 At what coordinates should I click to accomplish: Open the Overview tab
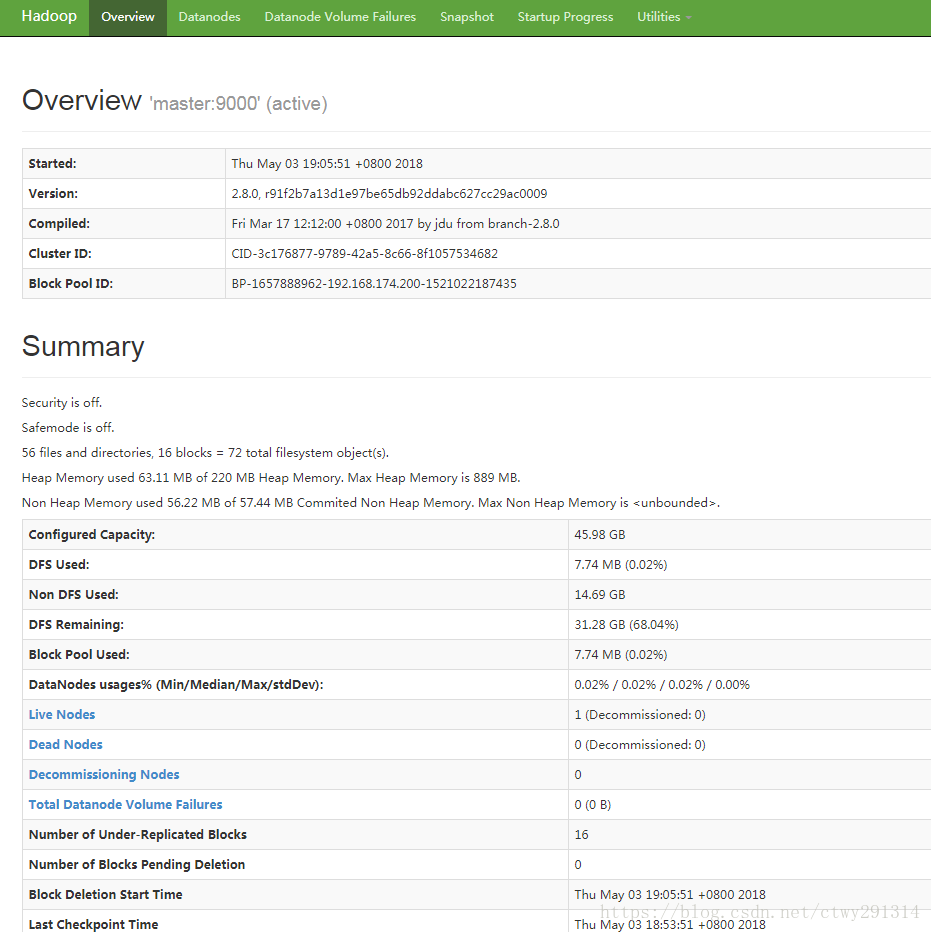tap(128, 17)
